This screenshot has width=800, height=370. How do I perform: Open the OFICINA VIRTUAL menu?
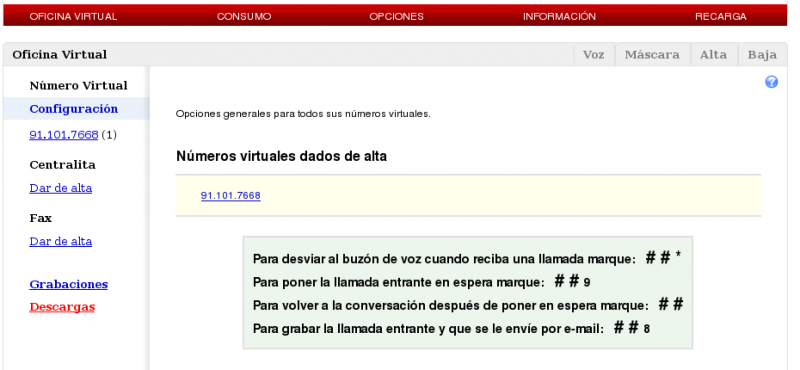(x=73, y=16)
